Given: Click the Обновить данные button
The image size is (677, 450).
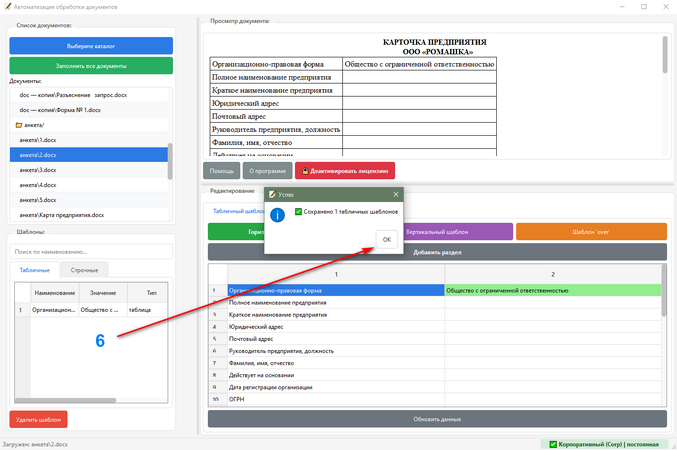Looking at the screenshot, I should point(437,419).
